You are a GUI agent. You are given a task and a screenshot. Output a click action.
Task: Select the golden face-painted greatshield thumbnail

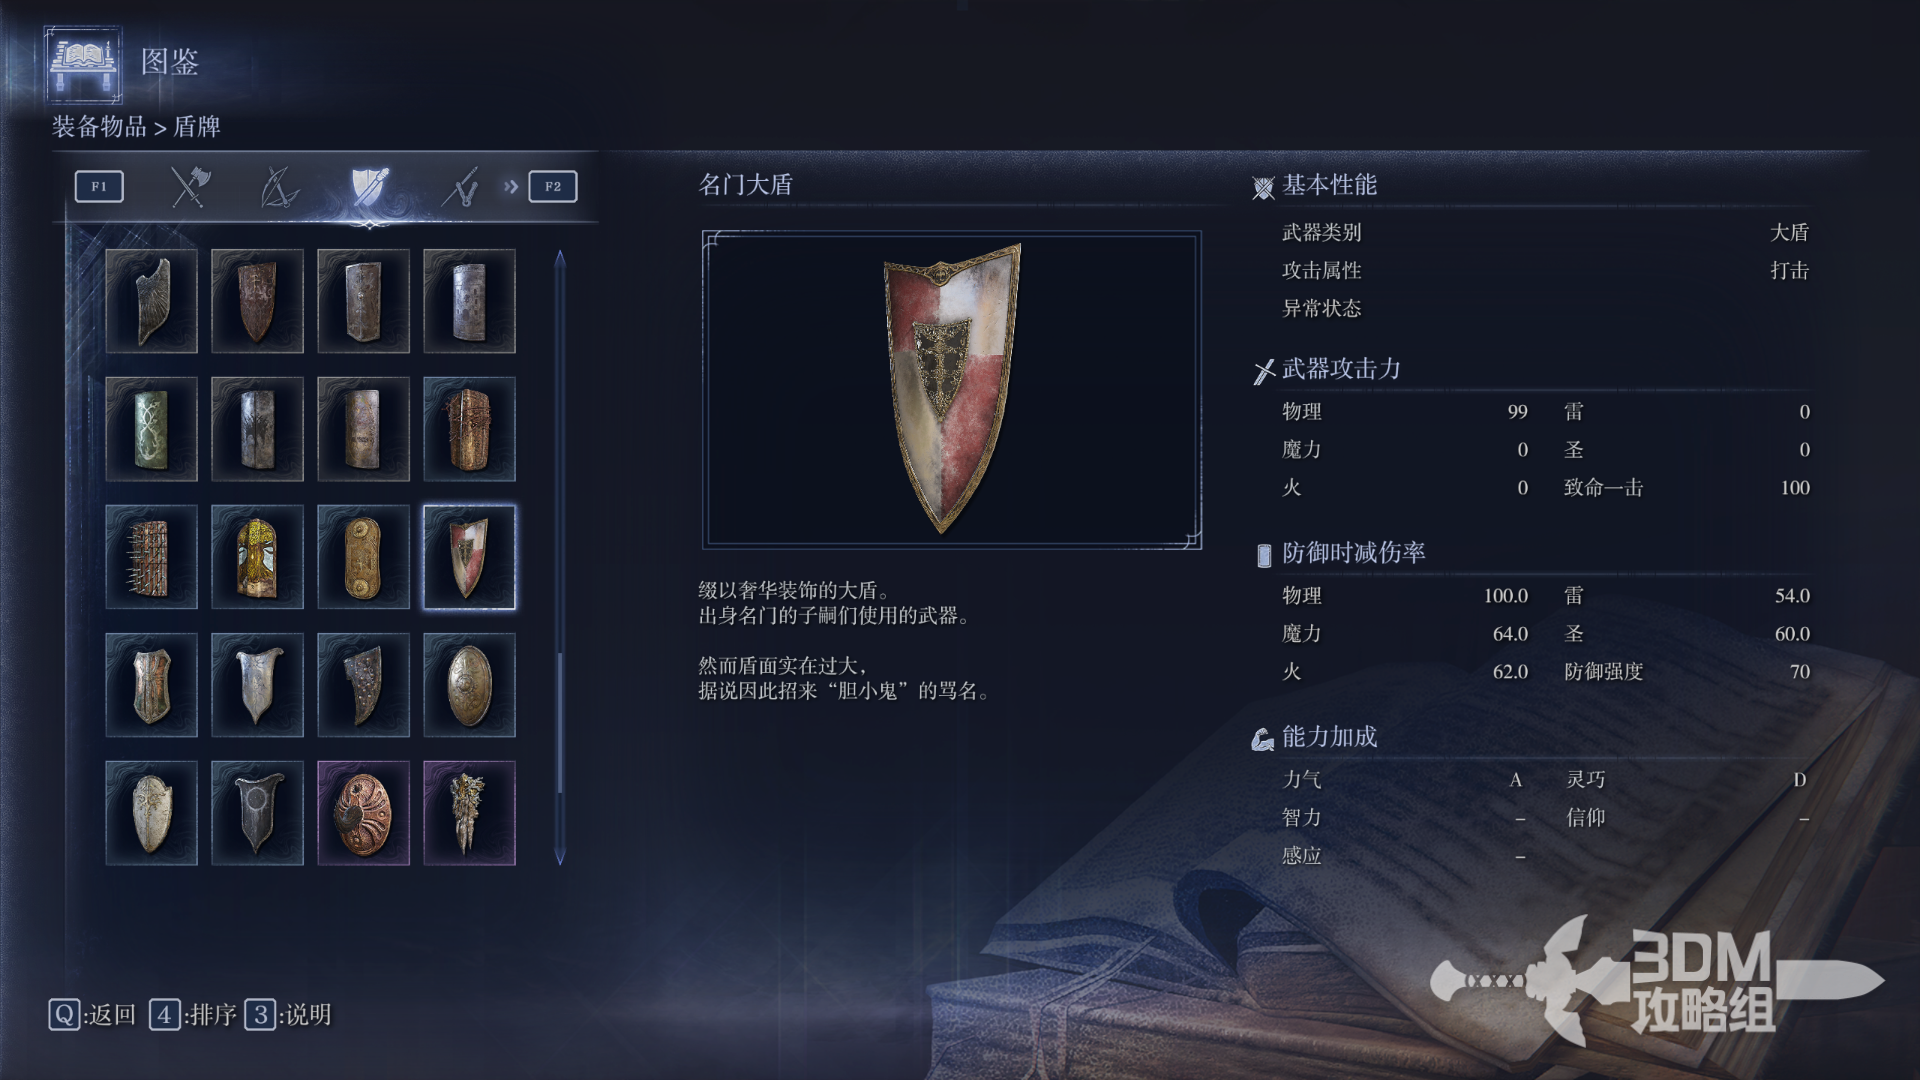point(257,557)
